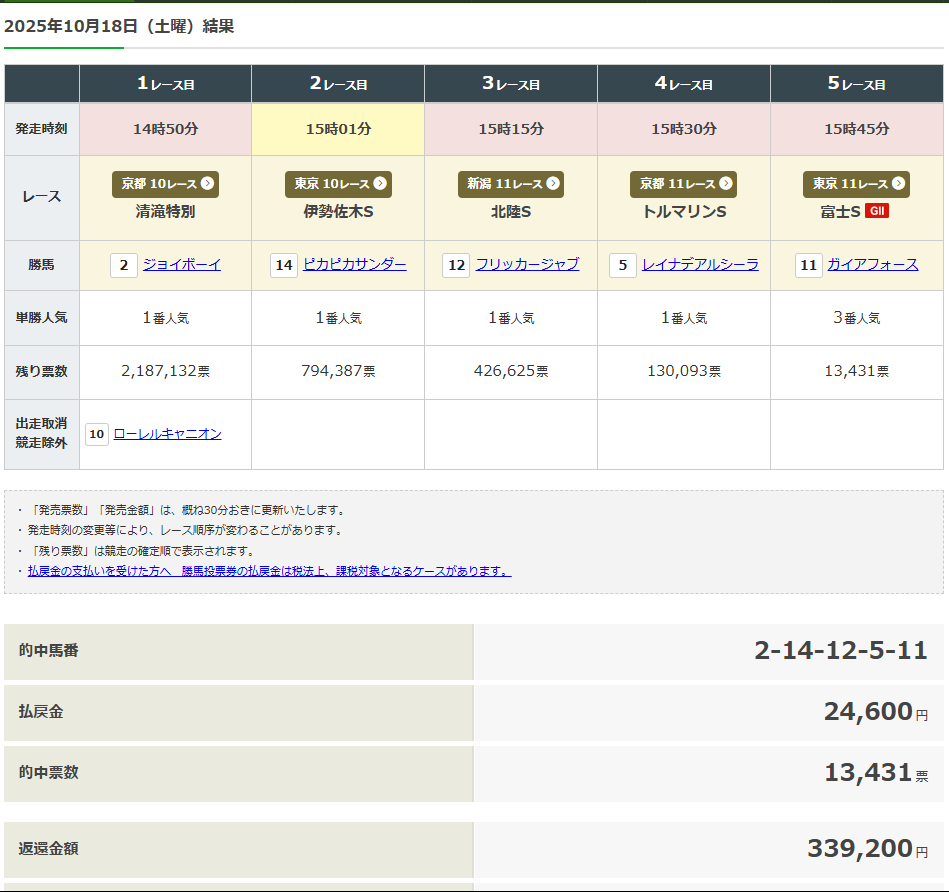Image resolution: width=949 pixels, height=892 pixels.
Task: Click the horse link フリッカージャブ
Action: coord(527,265)
